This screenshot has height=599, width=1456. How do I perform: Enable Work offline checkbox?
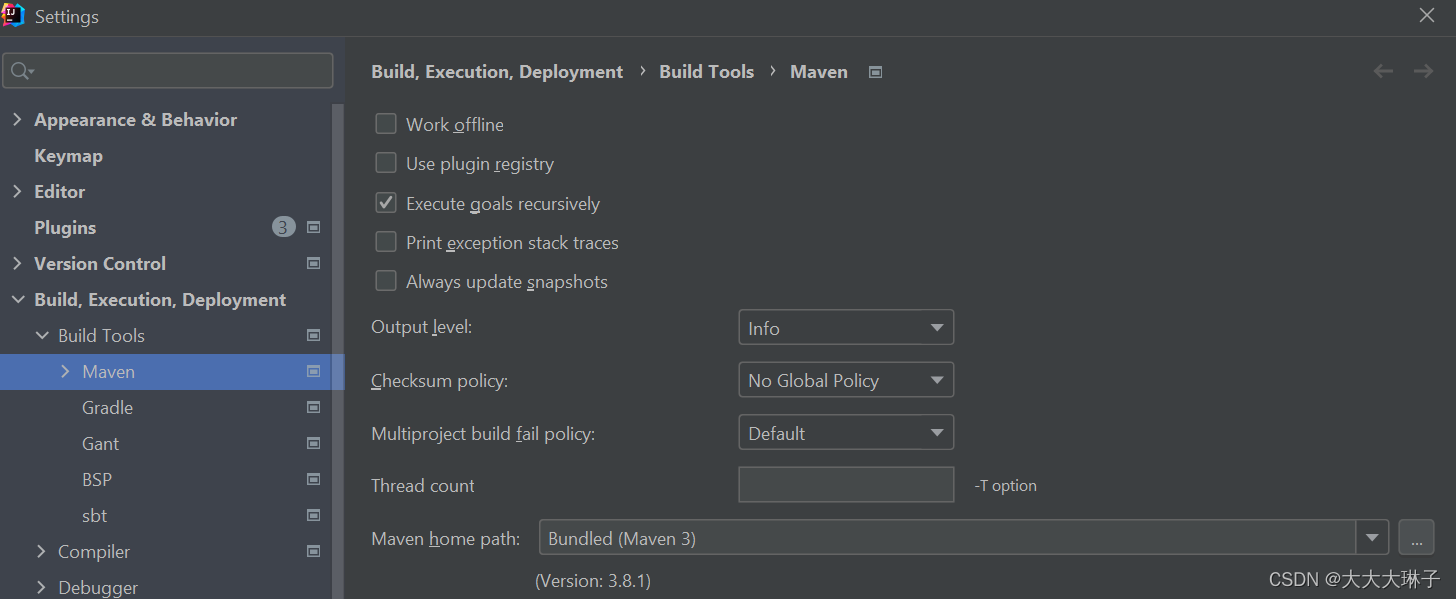tap(386, 124)
